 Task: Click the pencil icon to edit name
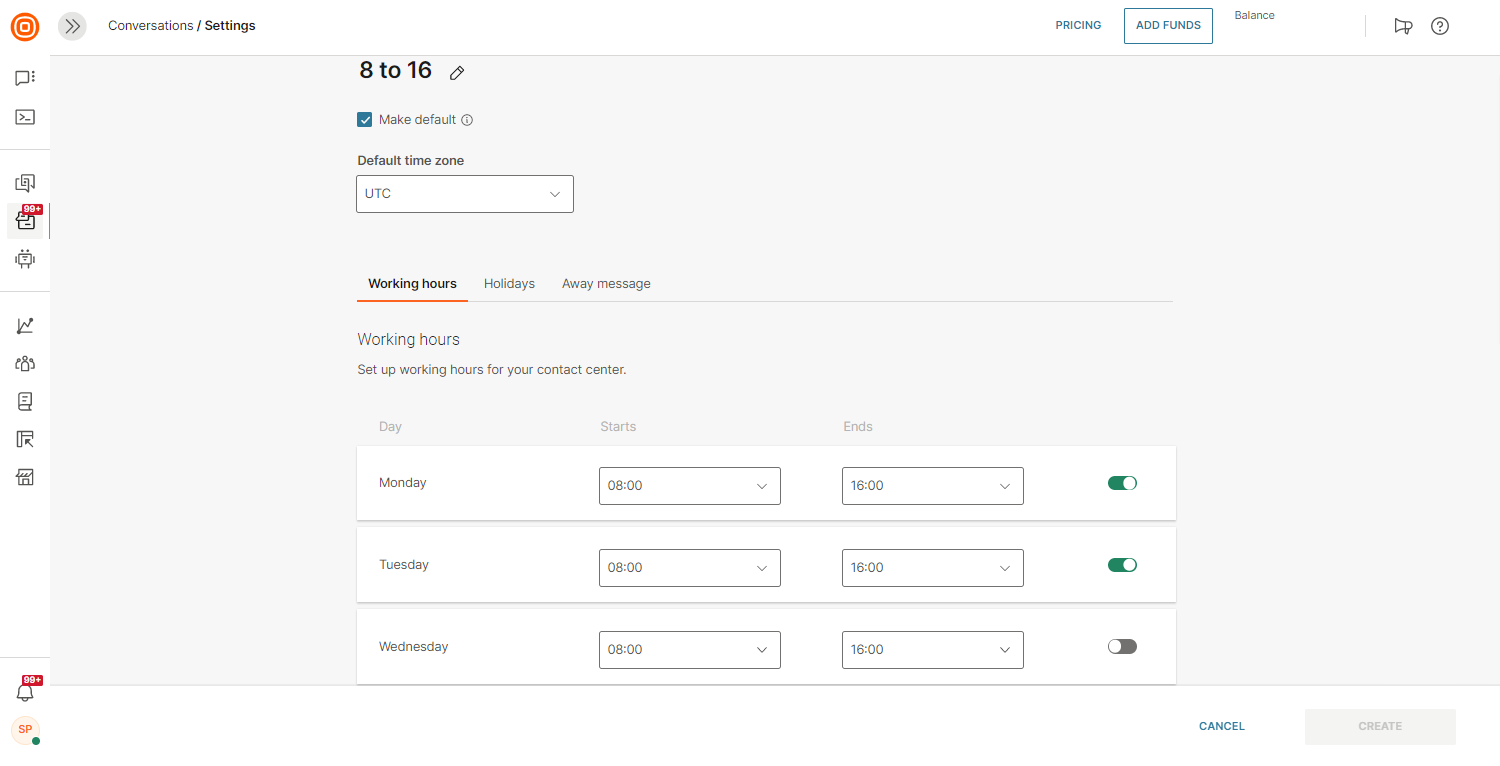pos(457,73)
